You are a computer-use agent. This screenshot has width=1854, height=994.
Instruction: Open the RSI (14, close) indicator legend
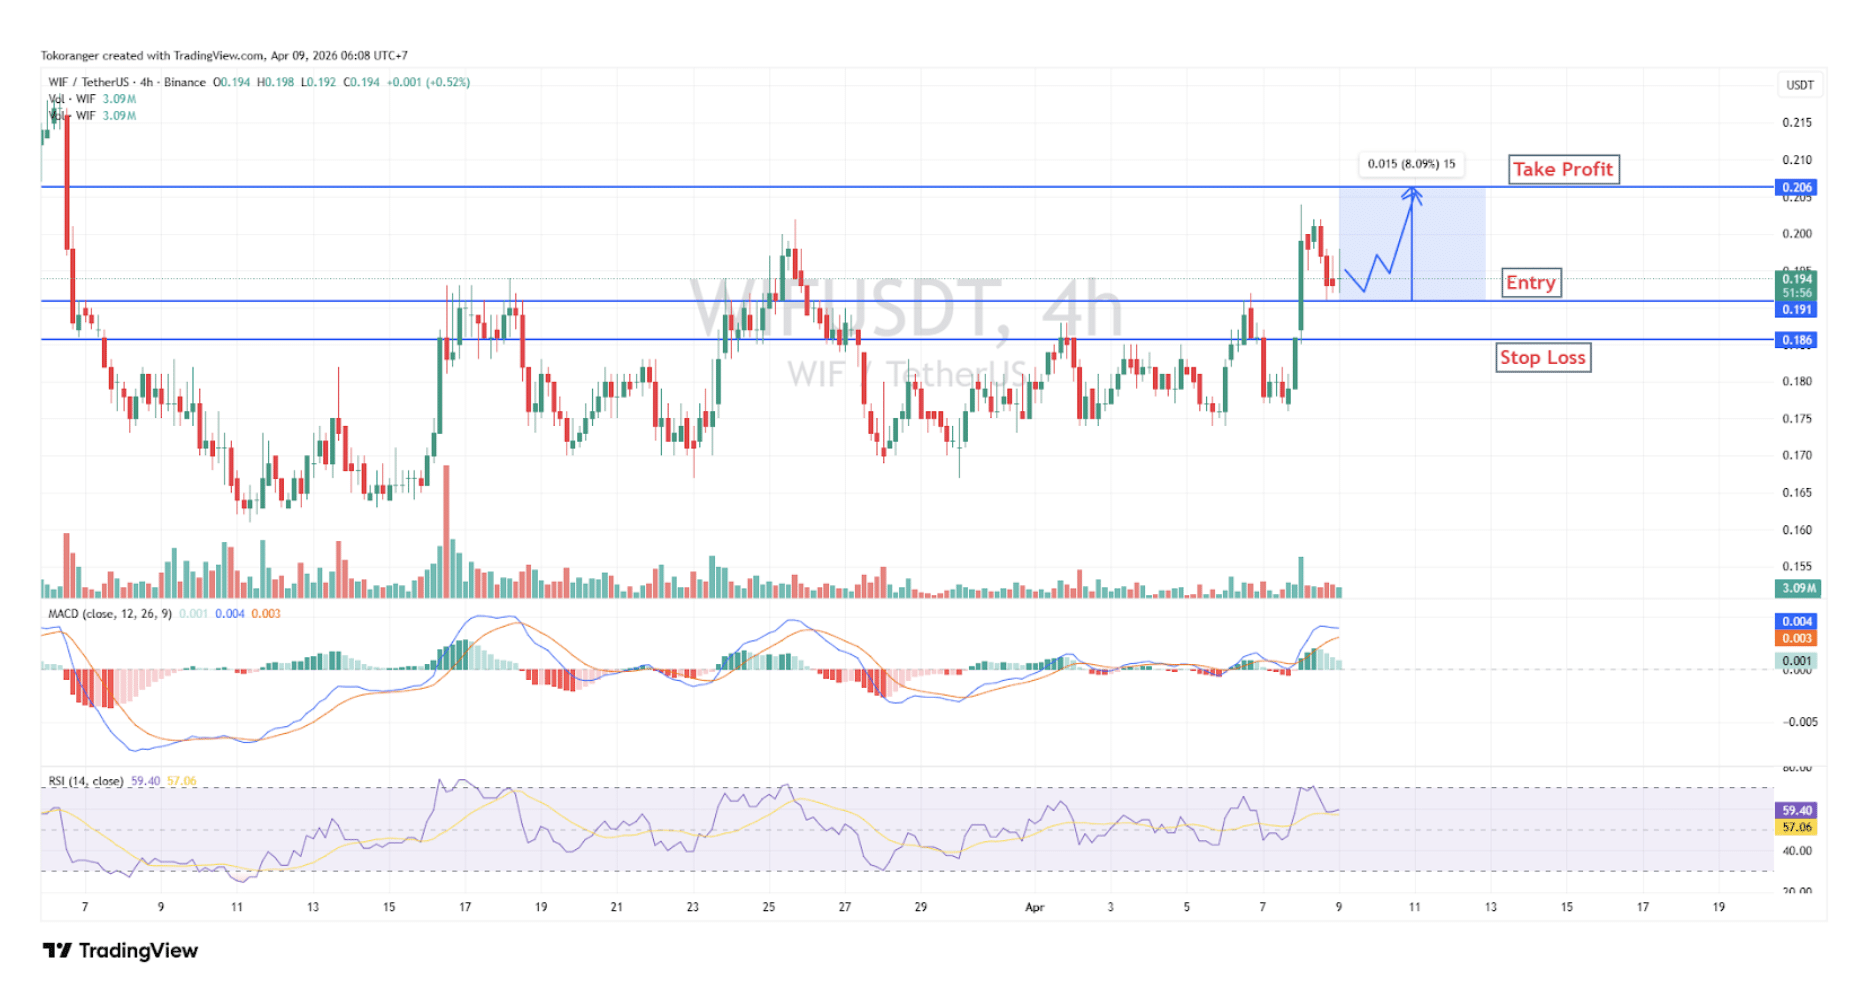[86, 781]
